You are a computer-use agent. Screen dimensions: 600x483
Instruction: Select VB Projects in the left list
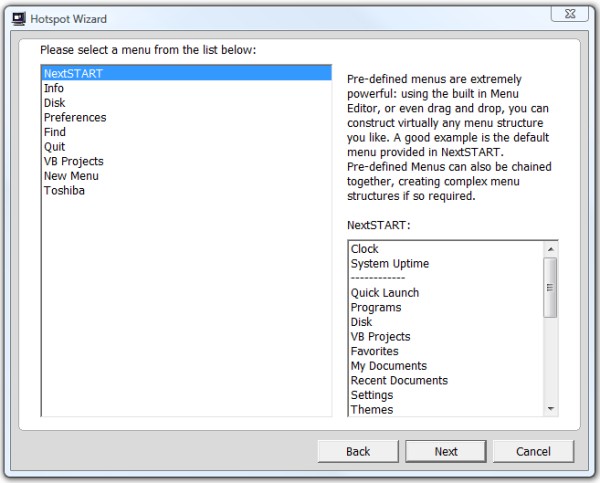click(x=74, y=161)
